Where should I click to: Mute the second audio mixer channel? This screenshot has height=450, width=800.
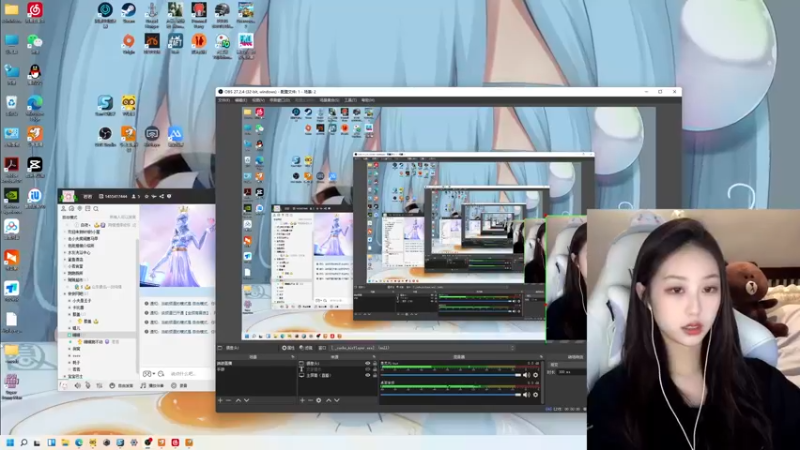526,394
